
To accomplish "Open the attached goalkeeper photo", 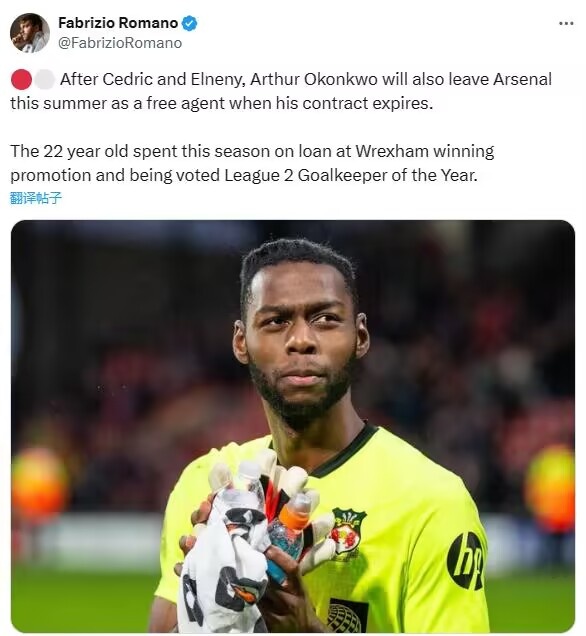I will [293, 426].
